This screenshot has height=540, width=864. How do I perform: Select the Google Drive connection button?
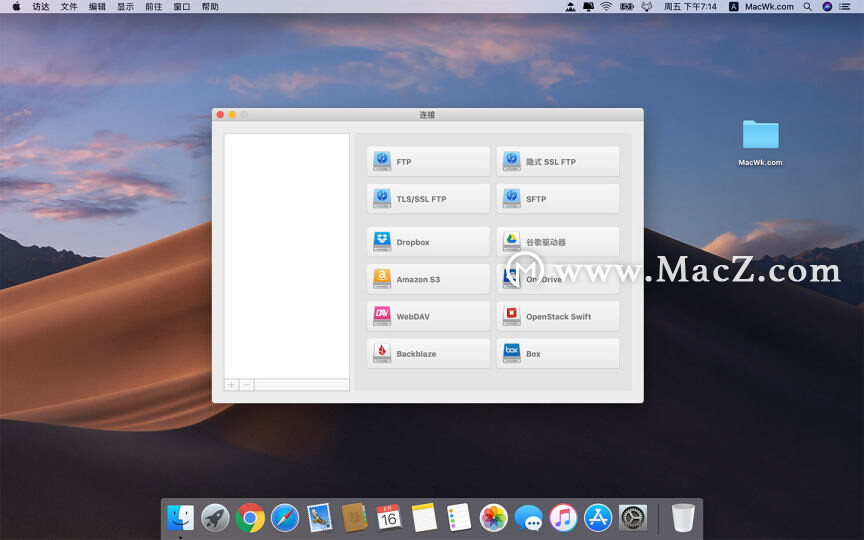558,242
